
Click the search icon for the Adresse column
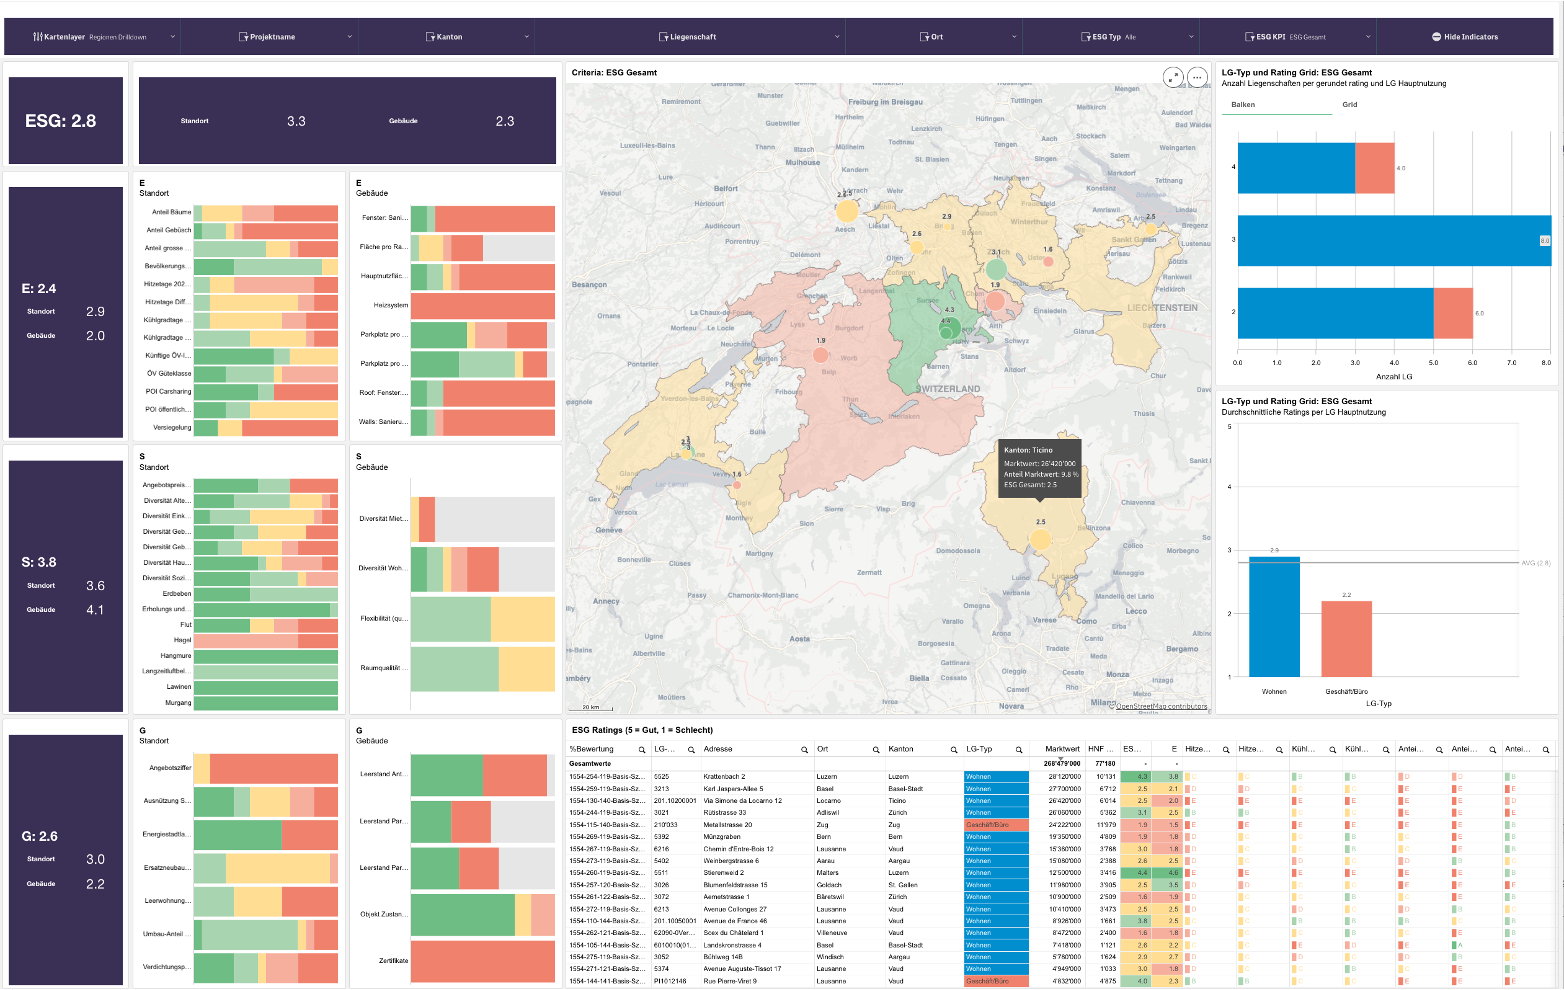pos(804,749)
